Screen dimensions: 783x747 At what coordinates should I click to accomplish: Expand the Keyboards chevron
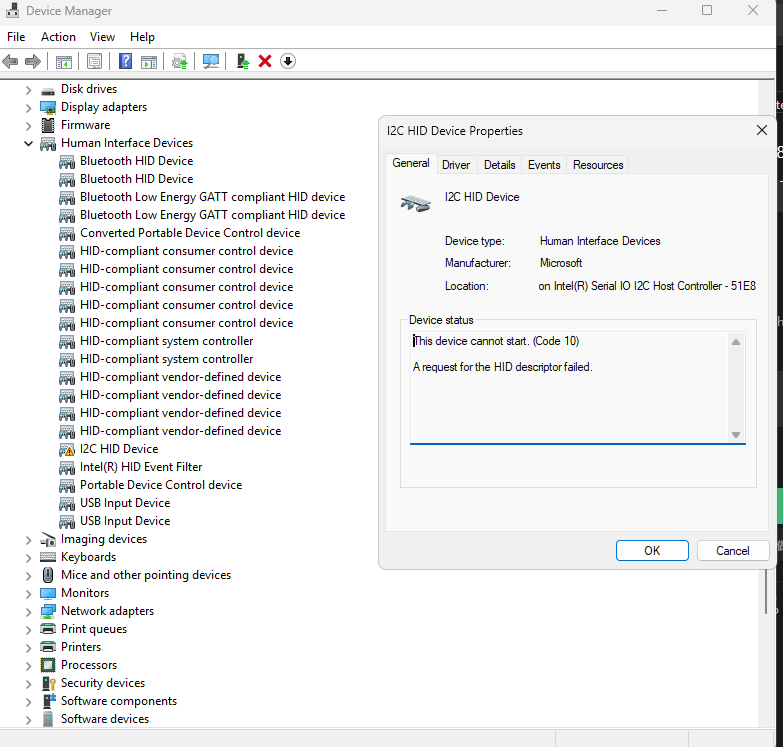point(28,558)
